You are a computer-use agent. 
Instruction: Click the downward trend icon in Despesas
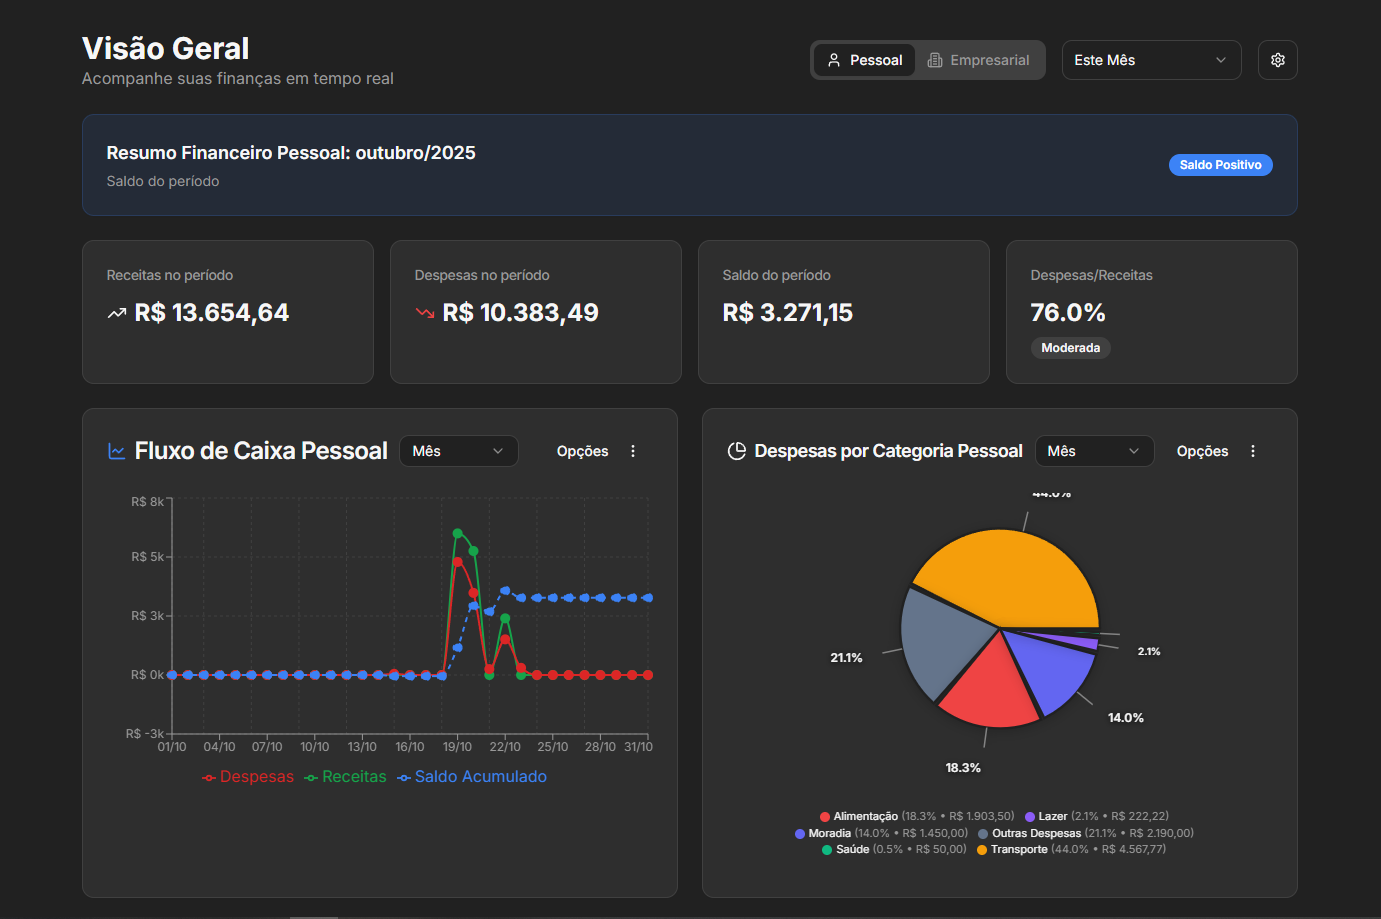point(425,313)
